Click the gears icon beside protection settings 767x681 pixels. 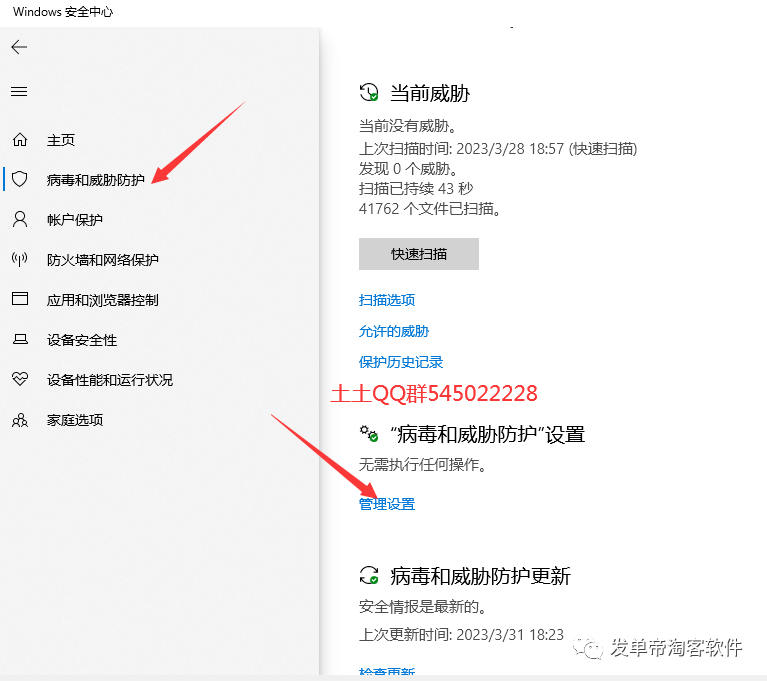(x=369, y=433)
